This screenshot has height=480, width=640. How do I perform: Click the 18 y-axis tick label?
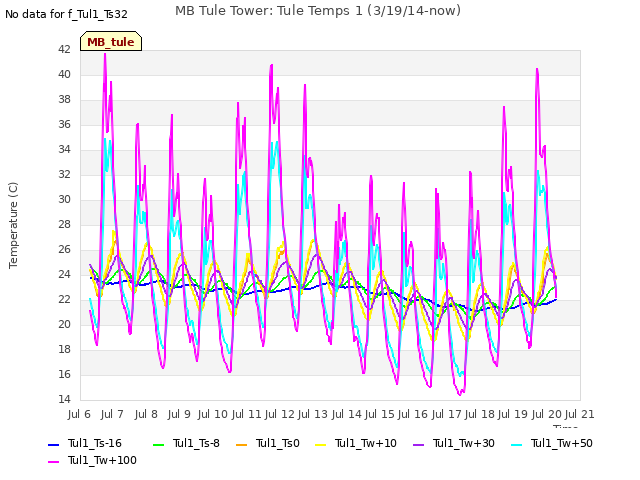click(x=64, y=349)
